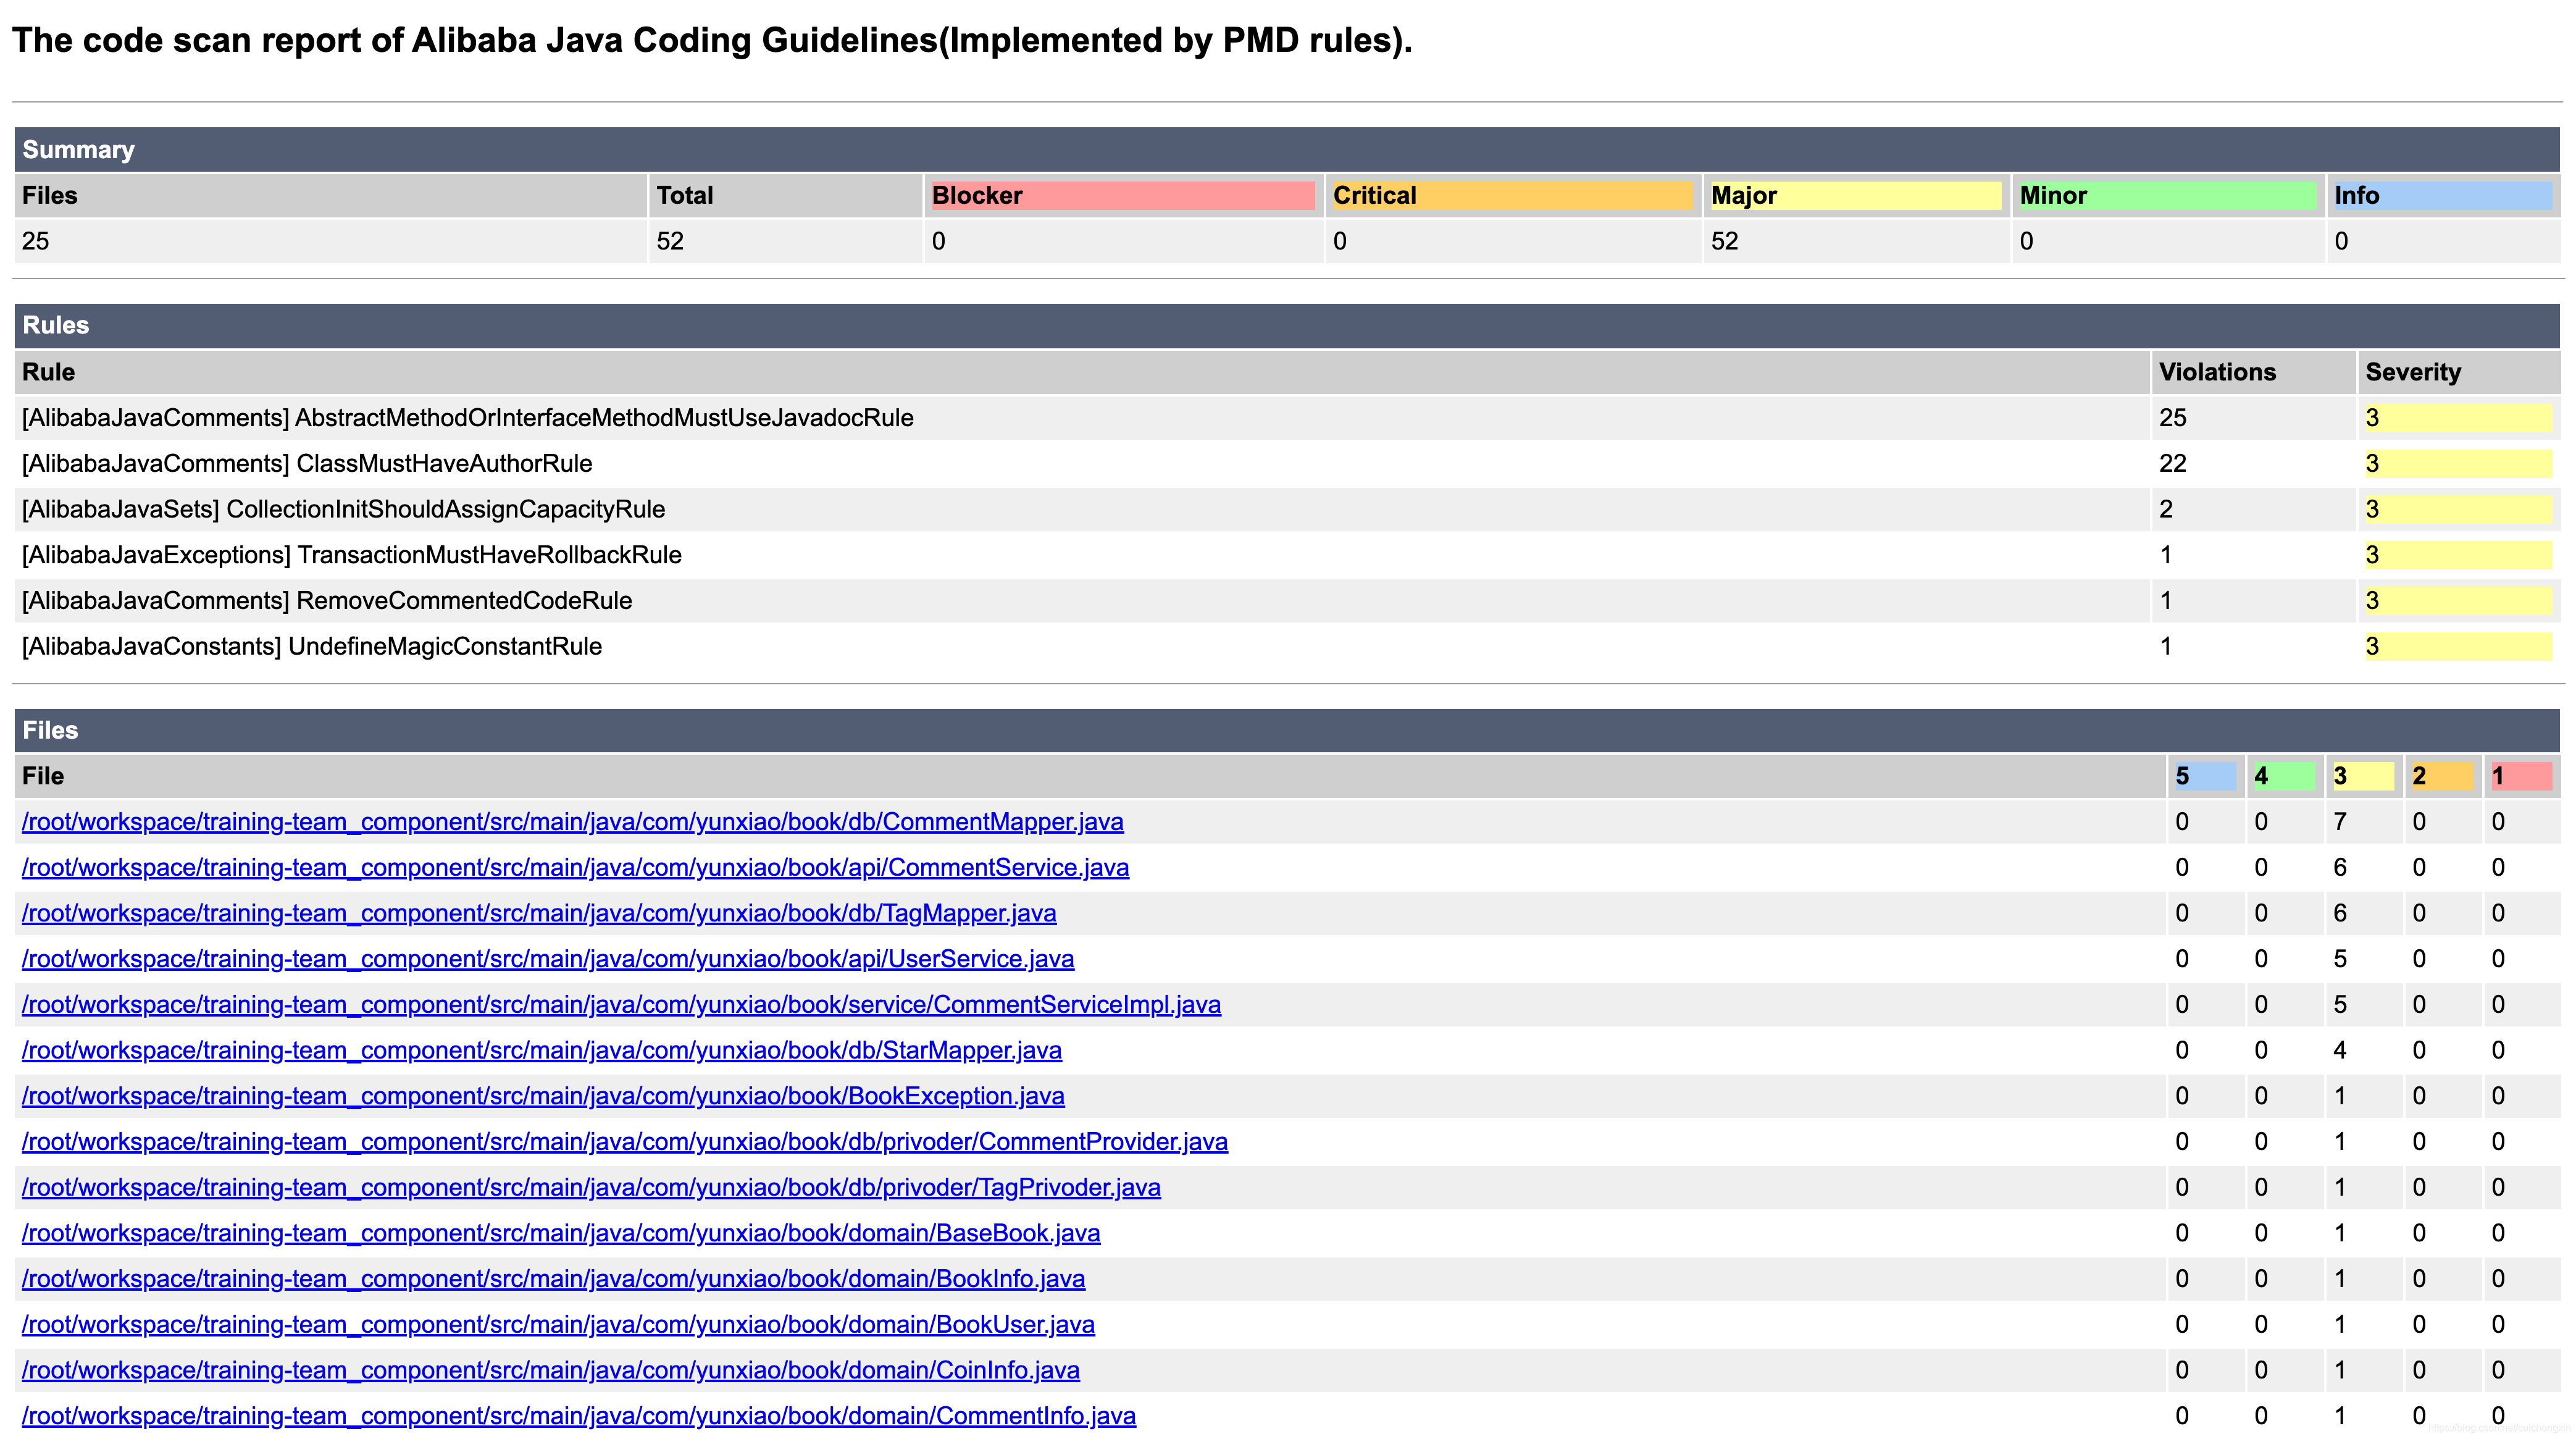2576x1439 pixels.
Task: Open the CoinInfo.java file link
Action: tap(550, 1370)
